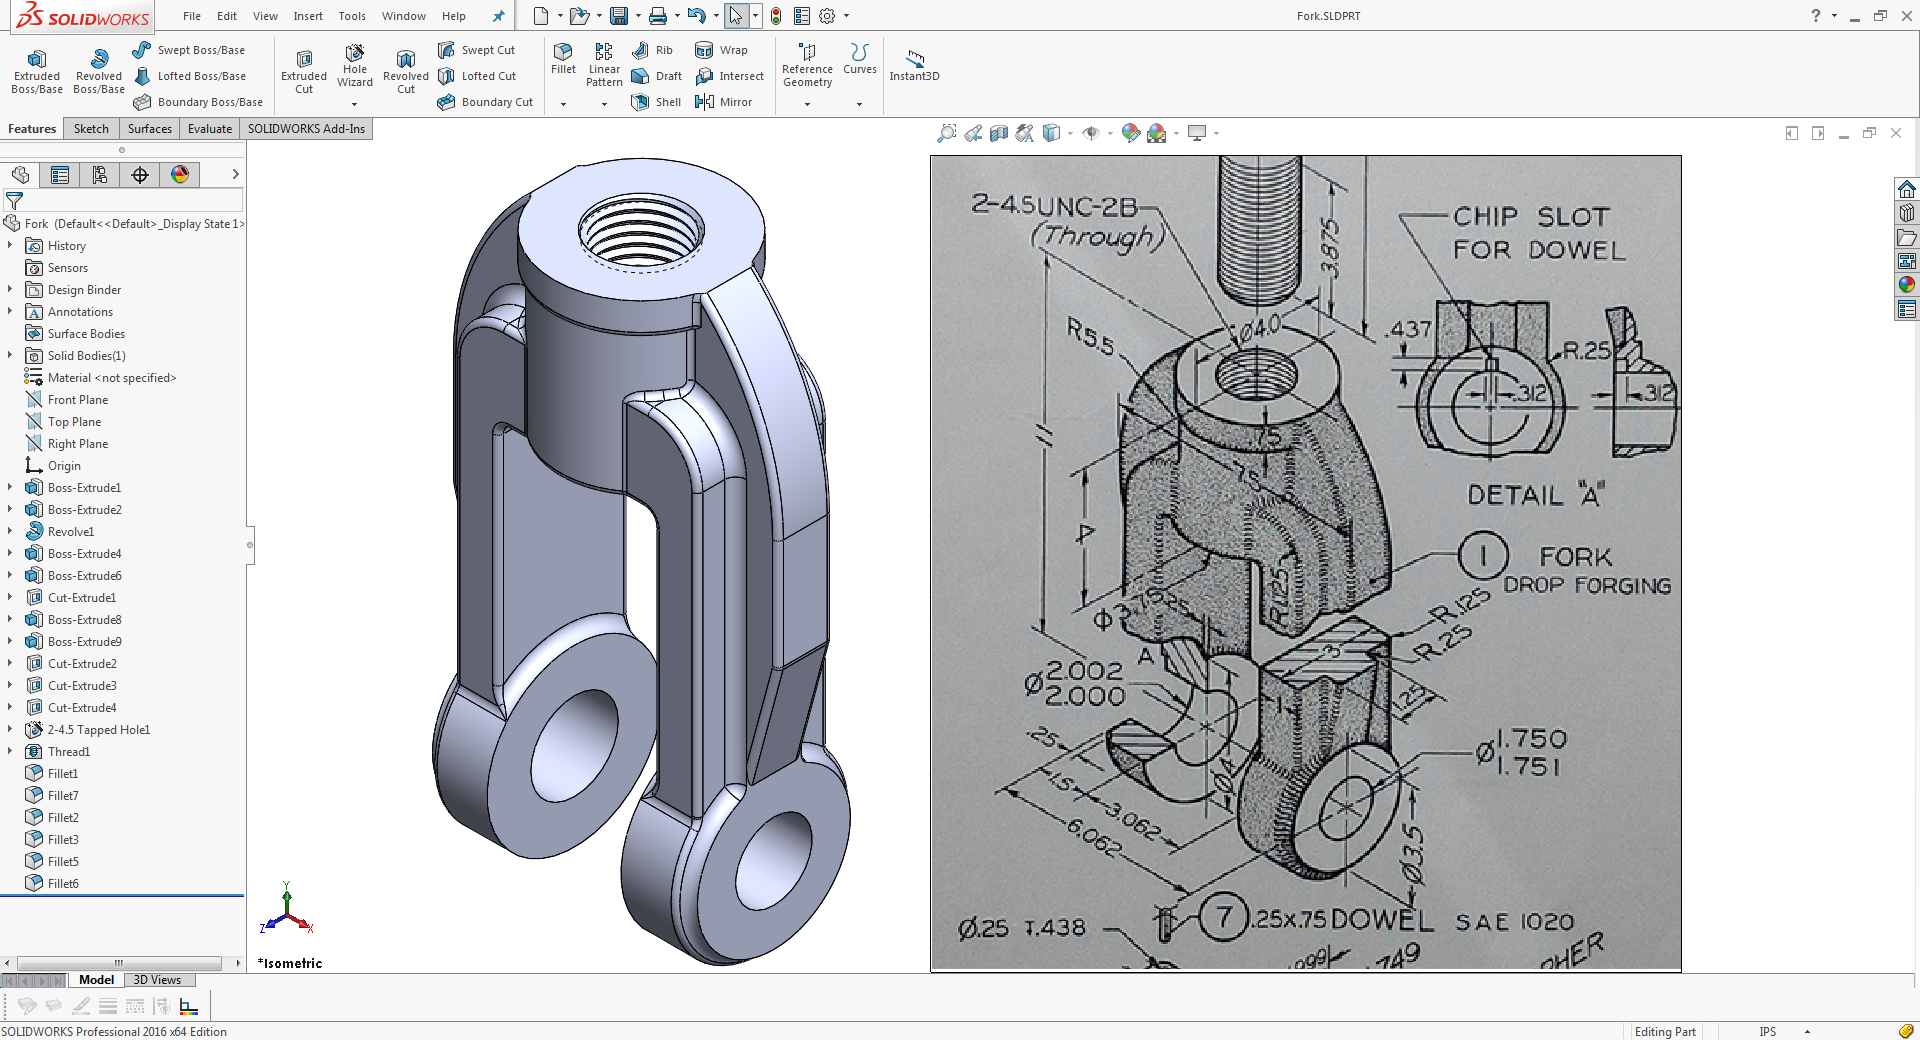
Task: Expand the Hole Wizard dropdown arrow
Action: (x=354, y=104)
